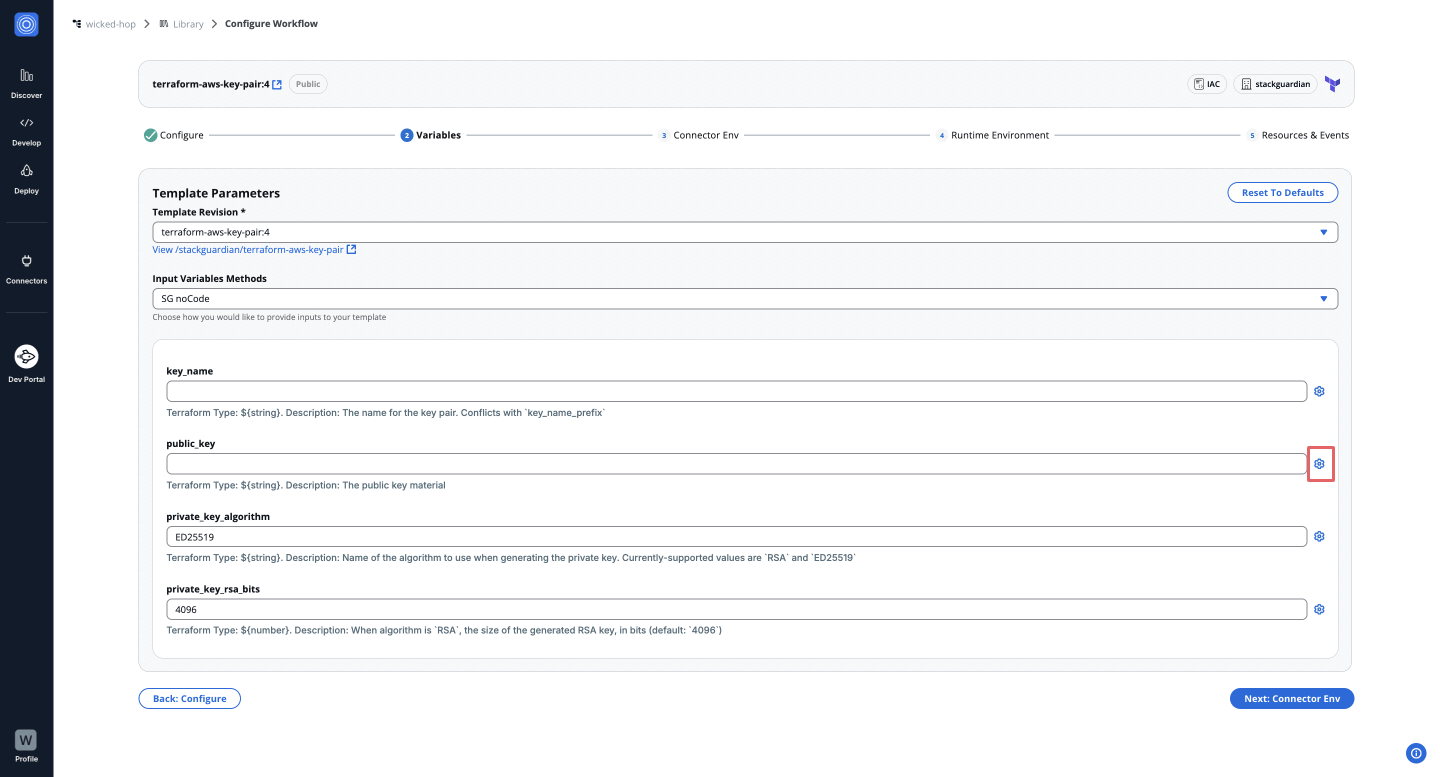Image resolution: width=1440 pixels, height=777 pixels.
Task: Click the Terraform logo in the template header
Action: 1331,84
